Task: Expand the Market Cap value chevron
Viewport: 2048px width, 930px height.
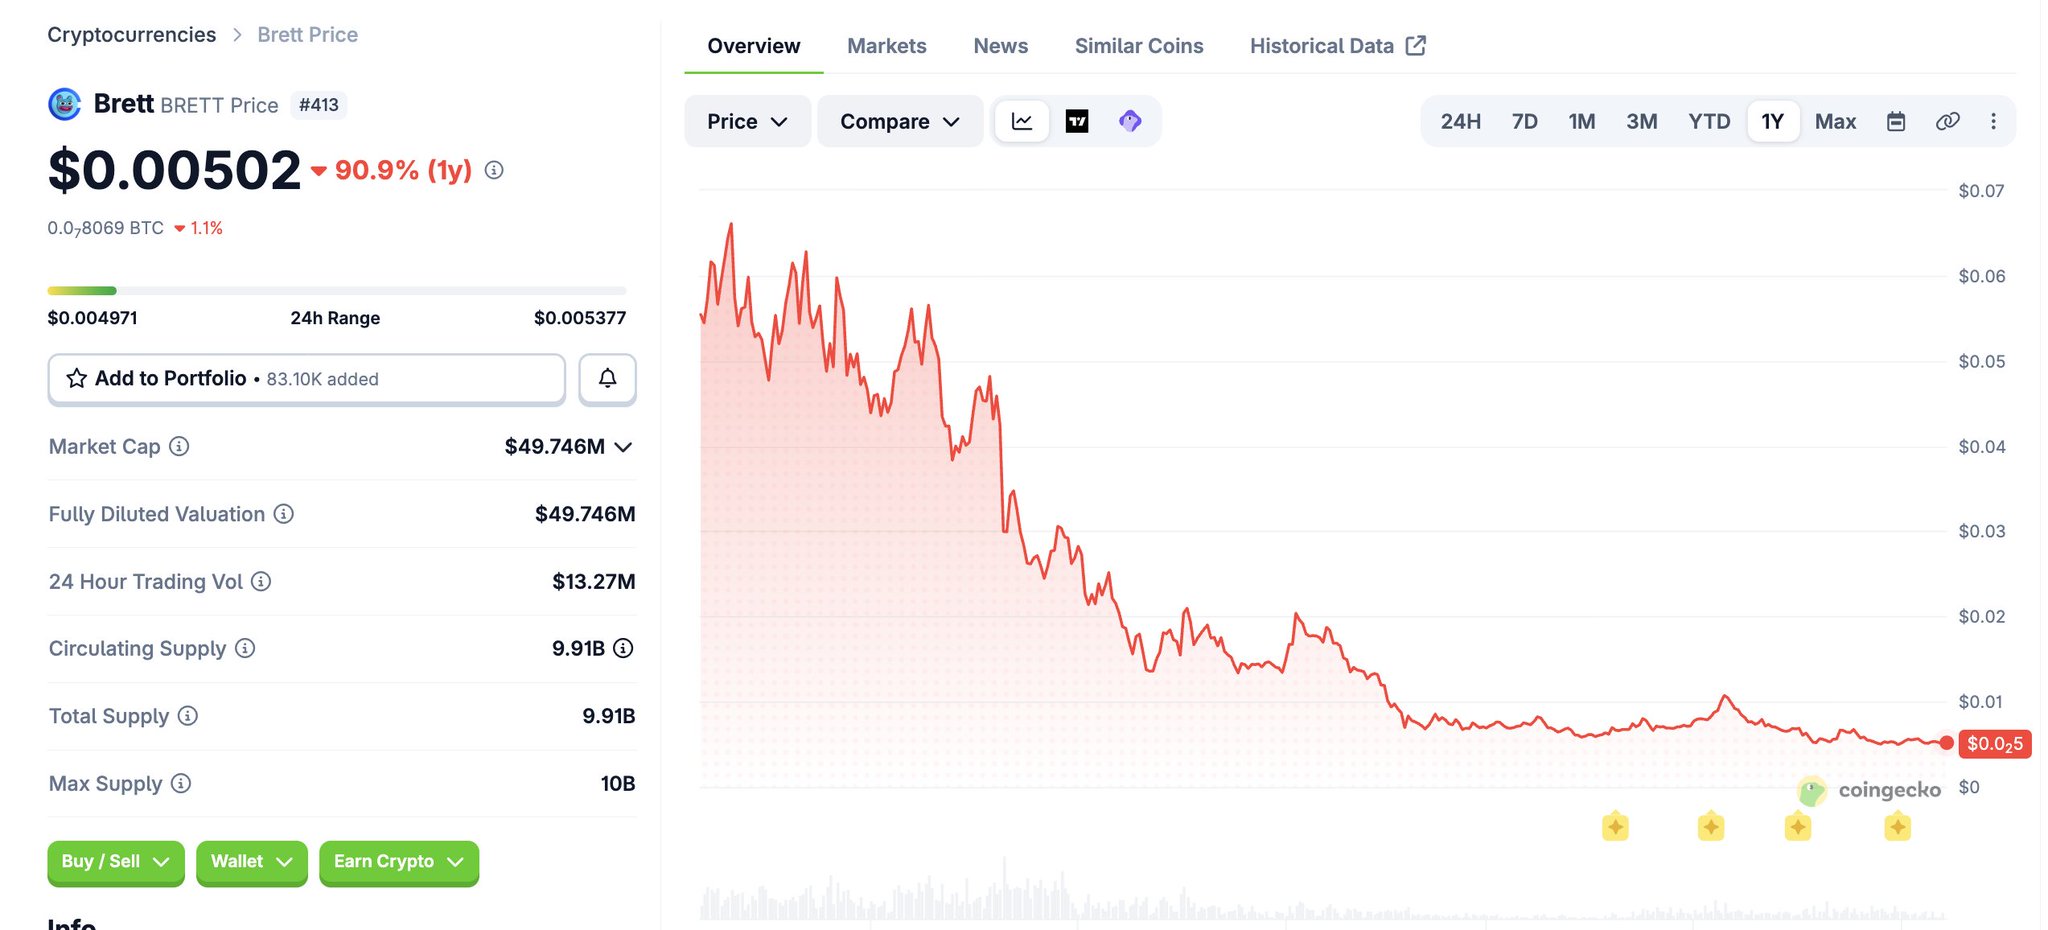Action: pyautogui.click(x=623, y=447)
